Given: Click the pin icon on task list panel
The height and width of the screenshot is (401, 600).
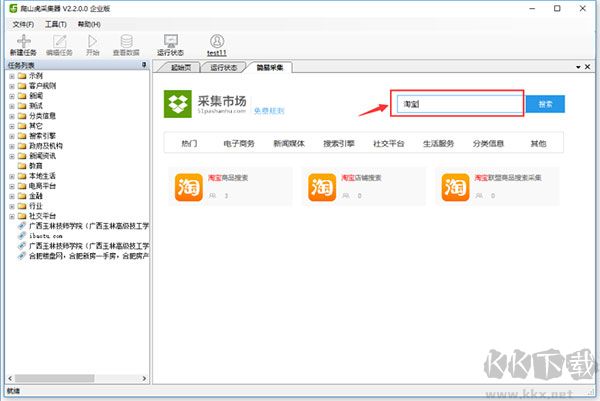Looking at the screenshot, I should pyautogui.click(x=144, y=65).
